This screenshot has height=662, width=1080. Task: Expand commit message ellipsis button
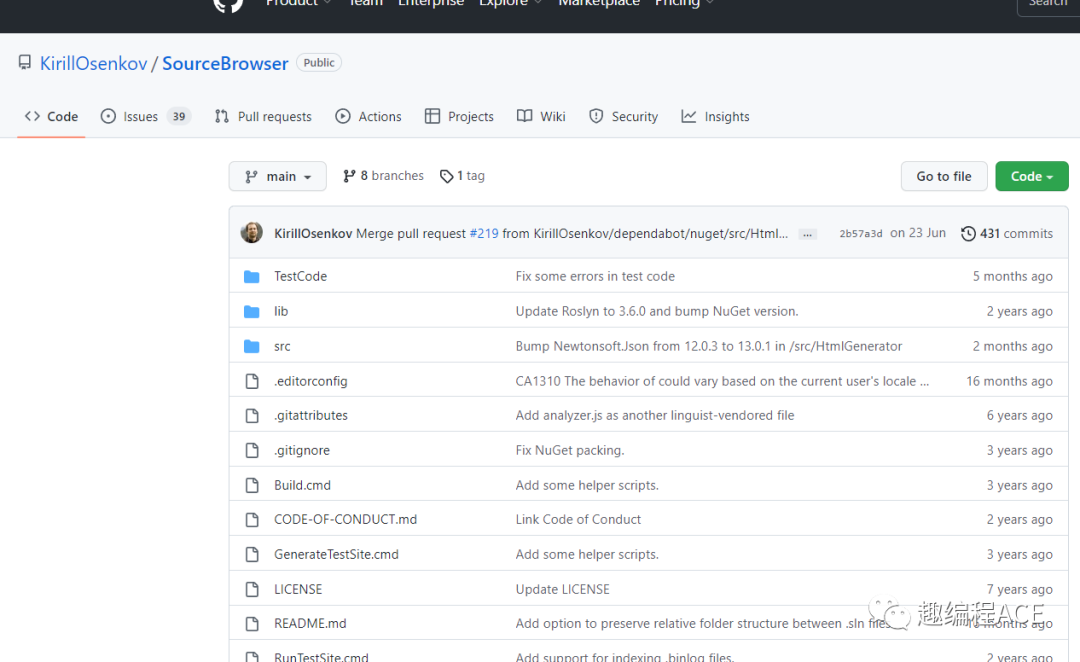pos(807,234)
